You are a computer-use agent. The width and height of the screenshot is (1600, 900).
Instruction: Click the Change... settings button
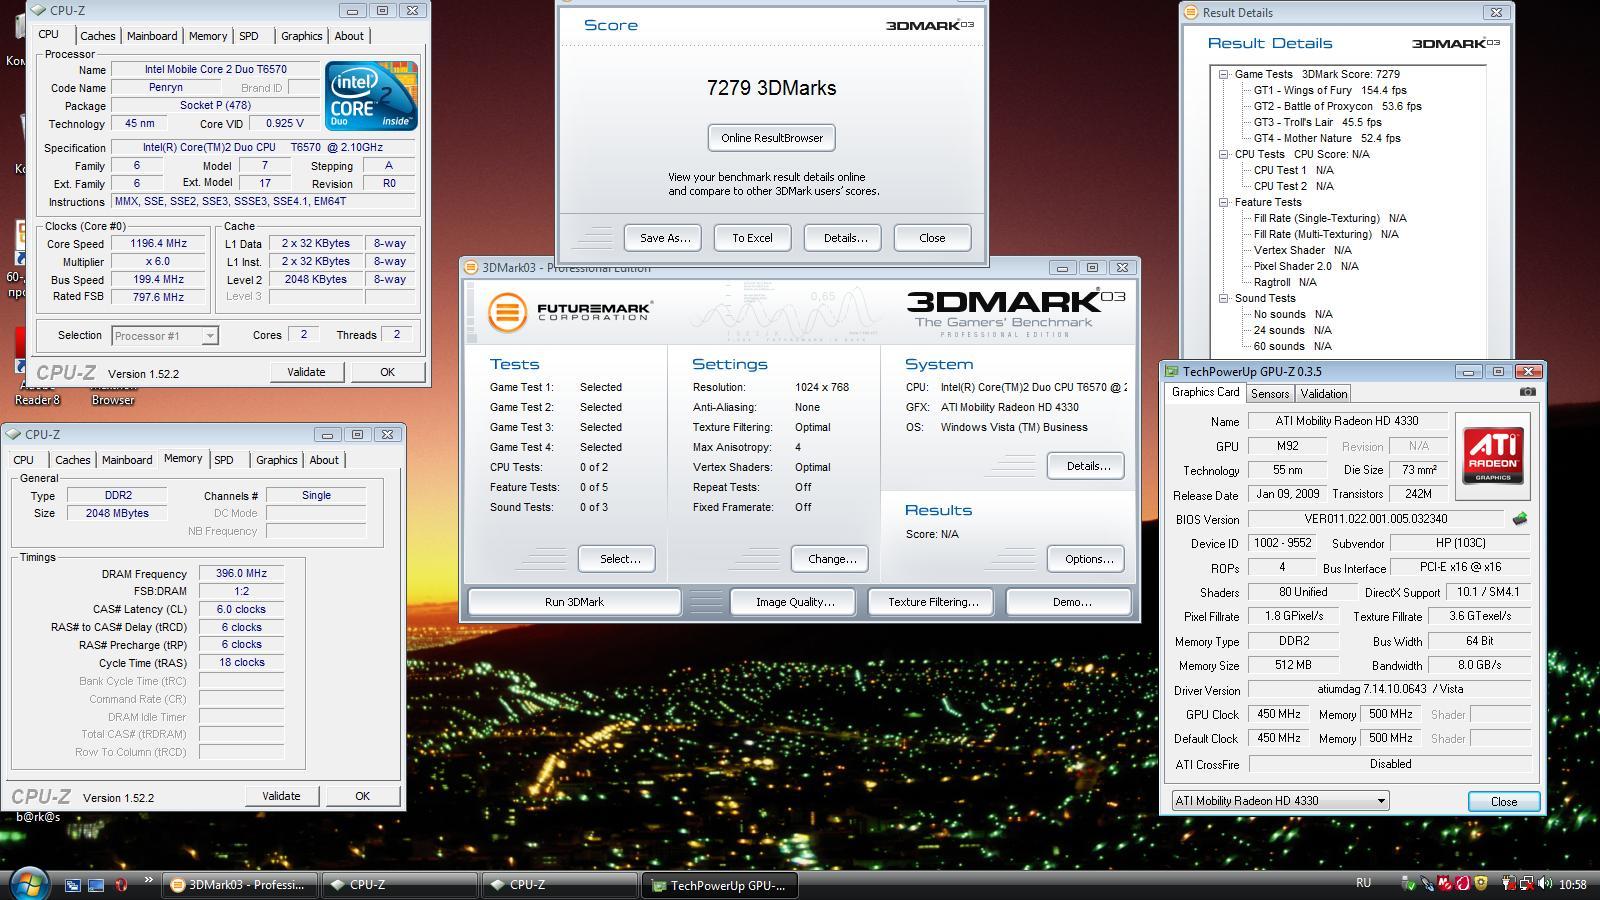coord(830,559)
